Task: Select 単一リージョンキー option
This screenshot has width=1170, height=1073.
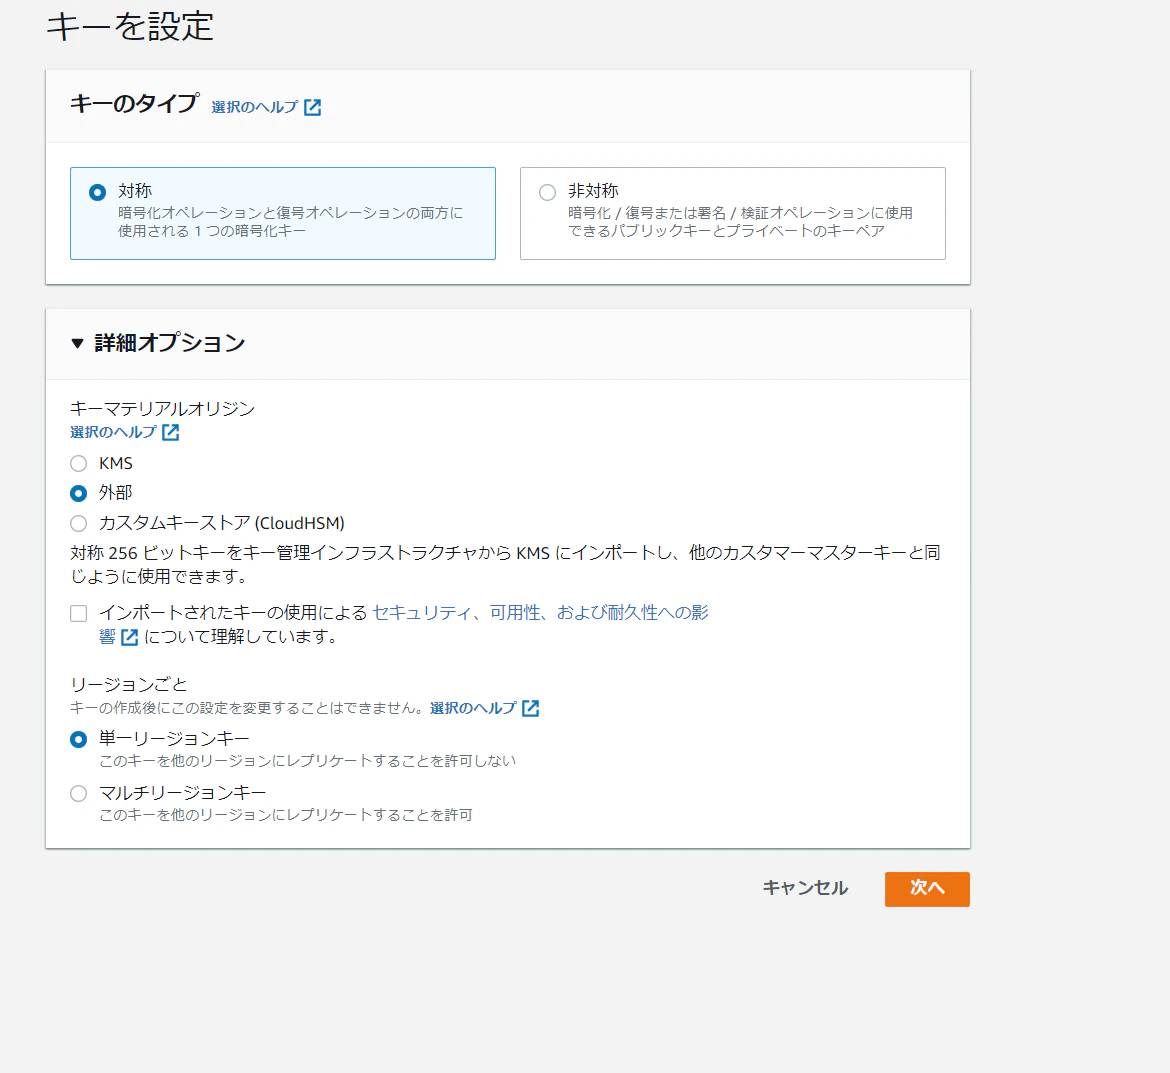Action: point(78,739)
